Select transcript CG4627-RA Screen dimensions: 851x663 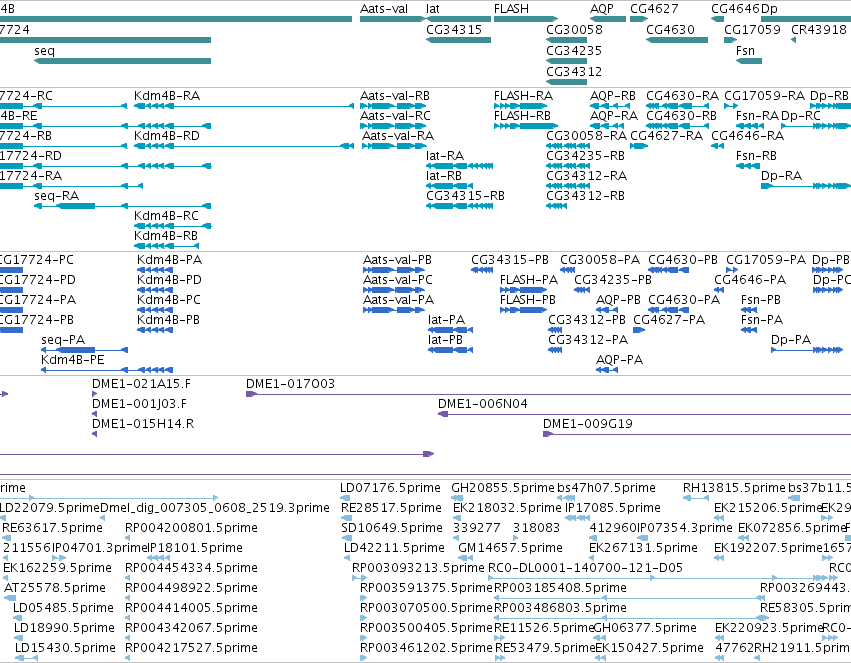[x=639, y=146]
